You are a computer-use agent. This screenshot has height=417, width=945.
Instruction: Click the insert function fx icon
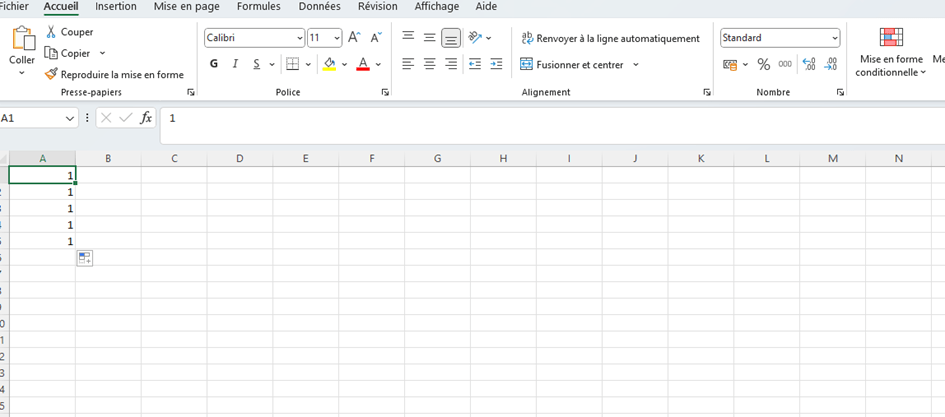(x=146, y=118)
